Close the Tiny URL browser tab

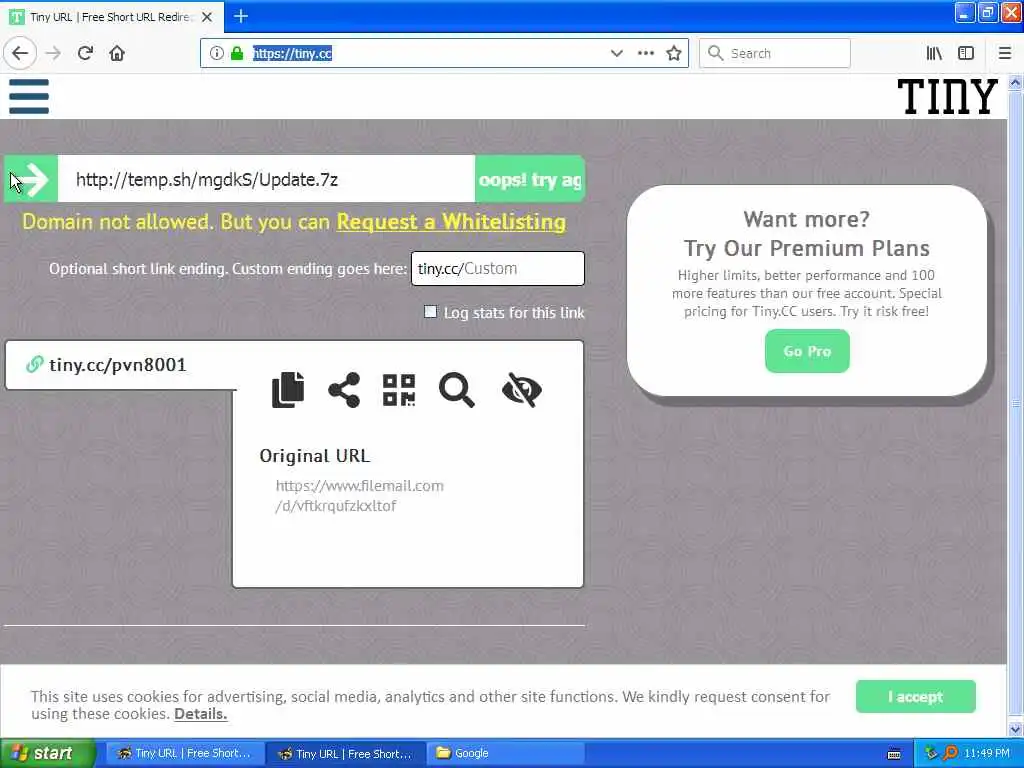pyautogui.click(x=207, y=17)
